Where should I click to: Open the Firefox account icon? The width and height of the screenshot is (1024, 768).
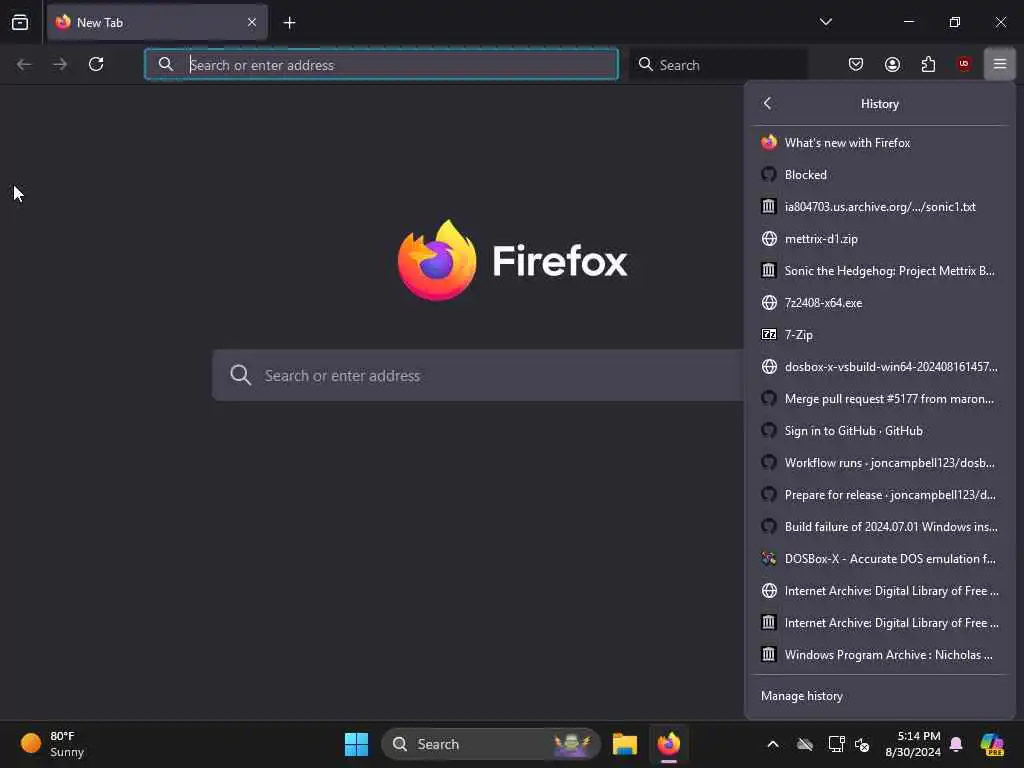pyautogui.click(x=892, y=64)
